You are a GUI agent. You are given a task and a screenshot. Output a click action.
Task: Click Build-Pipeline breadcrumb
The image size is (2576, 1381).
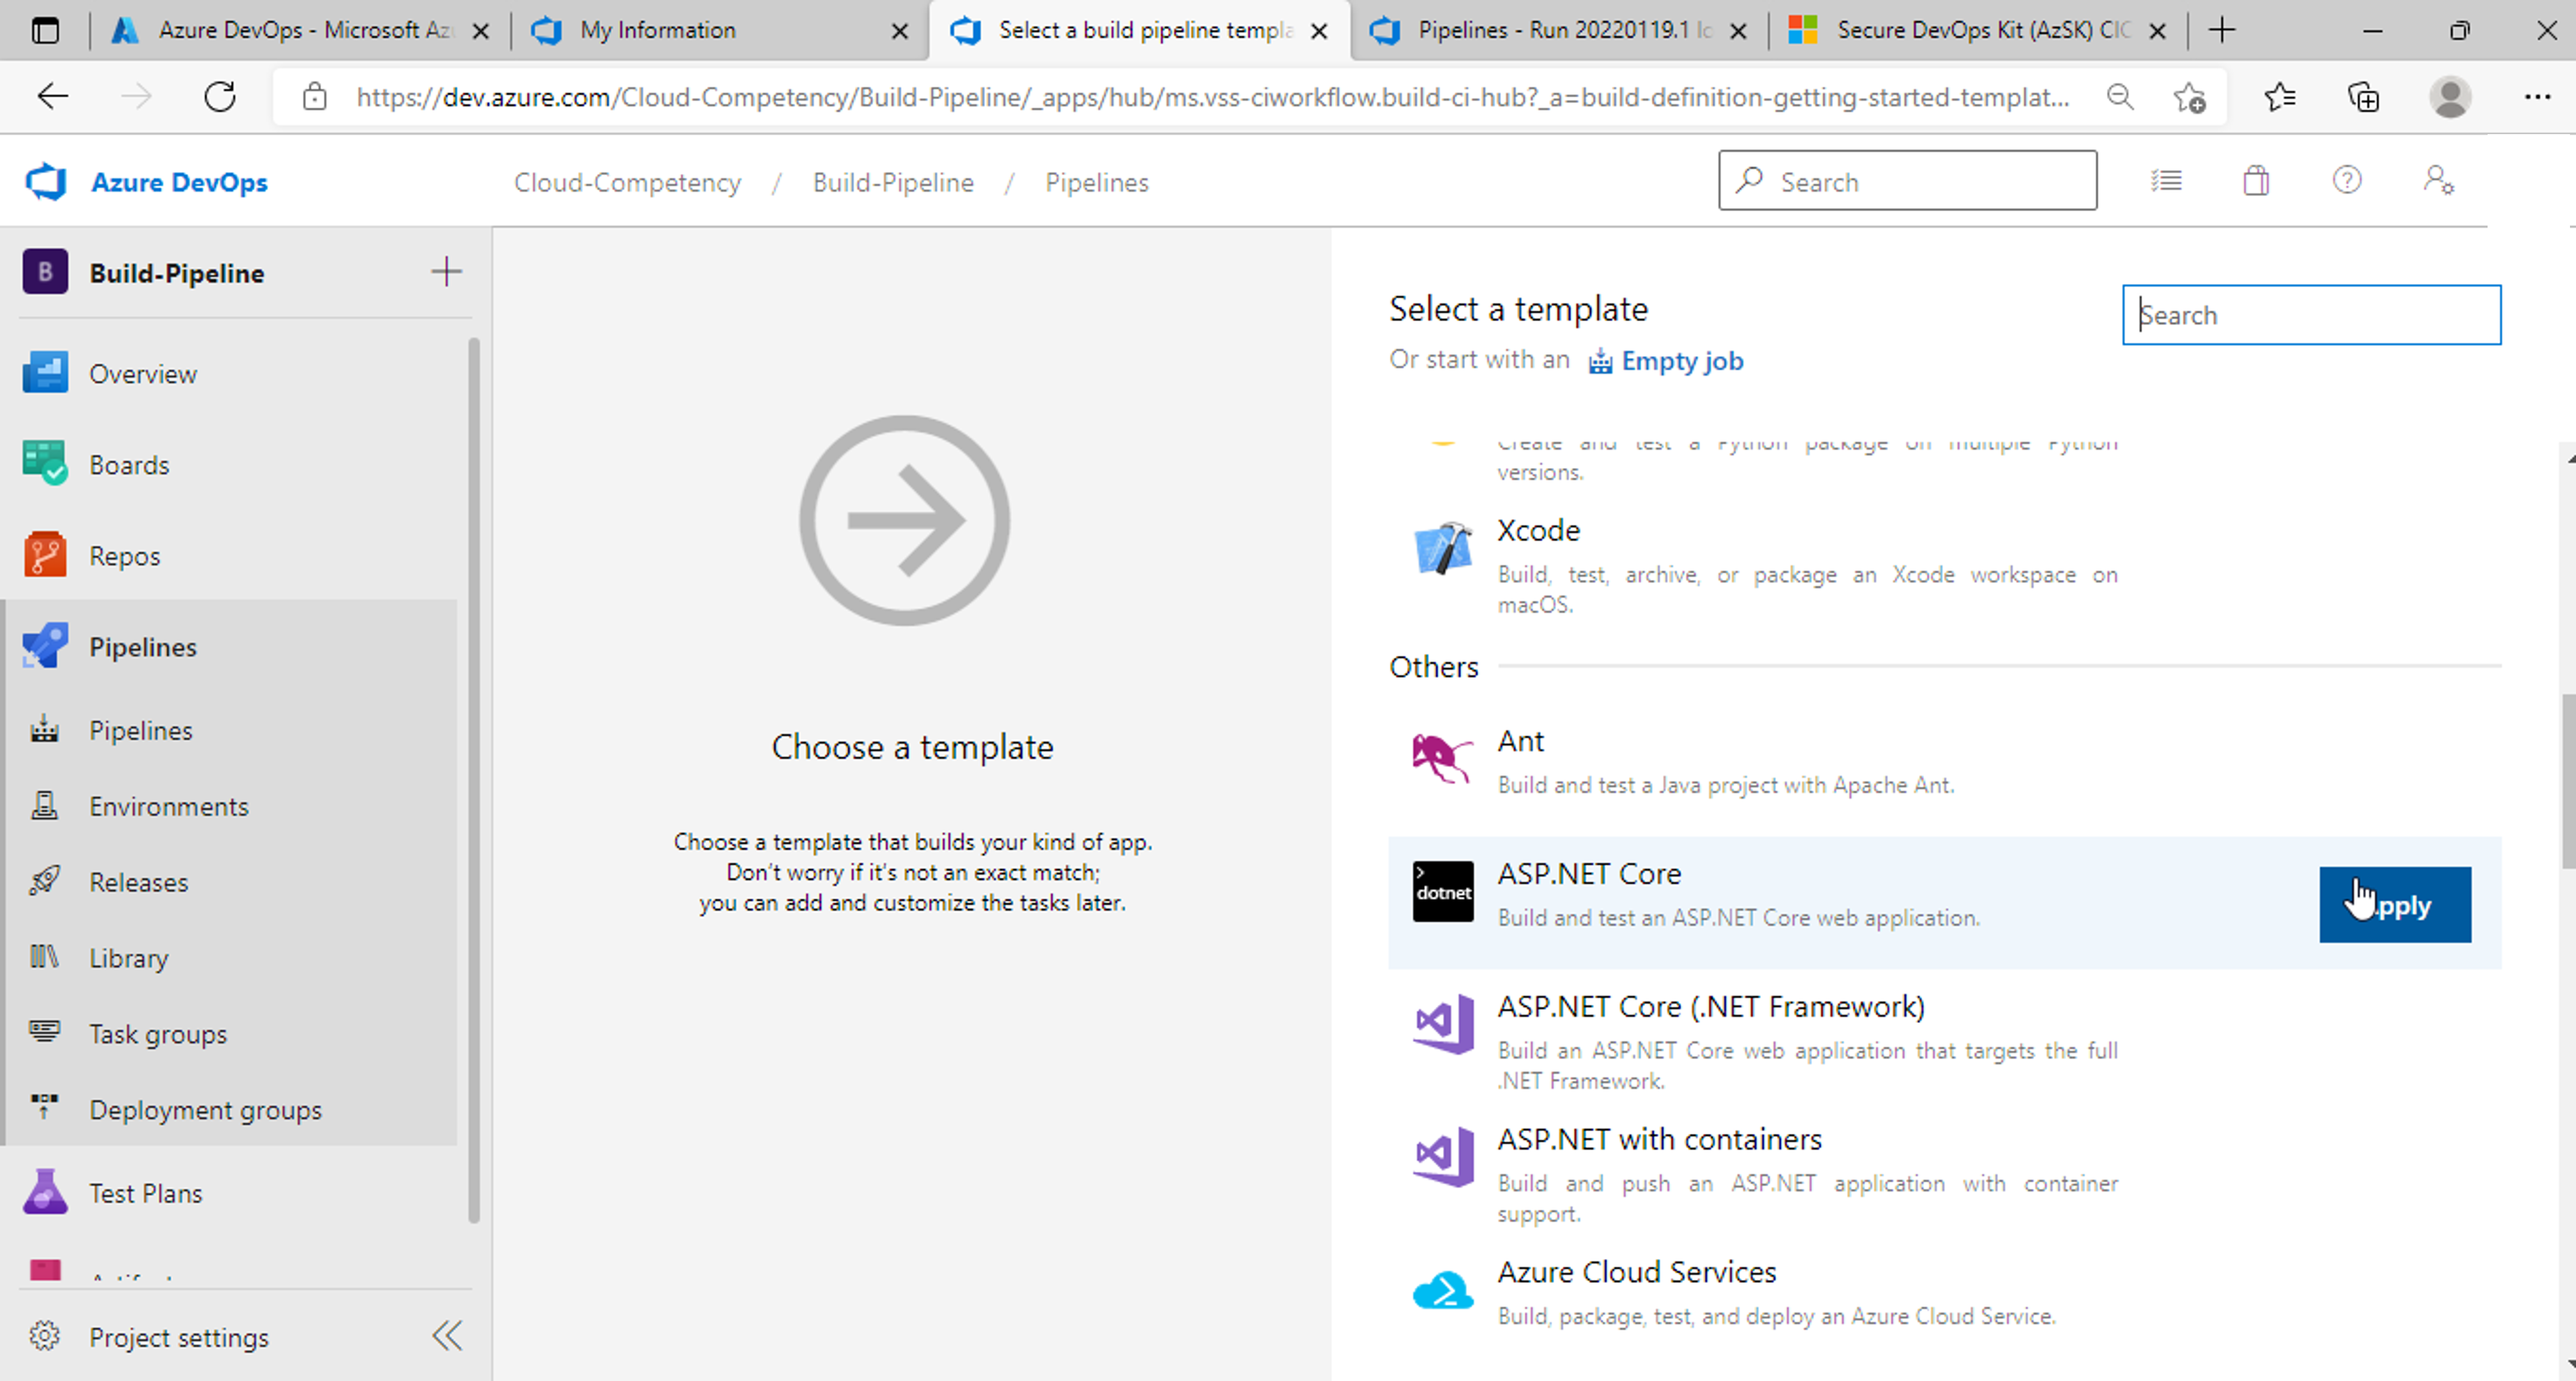(x=893, y=182)
